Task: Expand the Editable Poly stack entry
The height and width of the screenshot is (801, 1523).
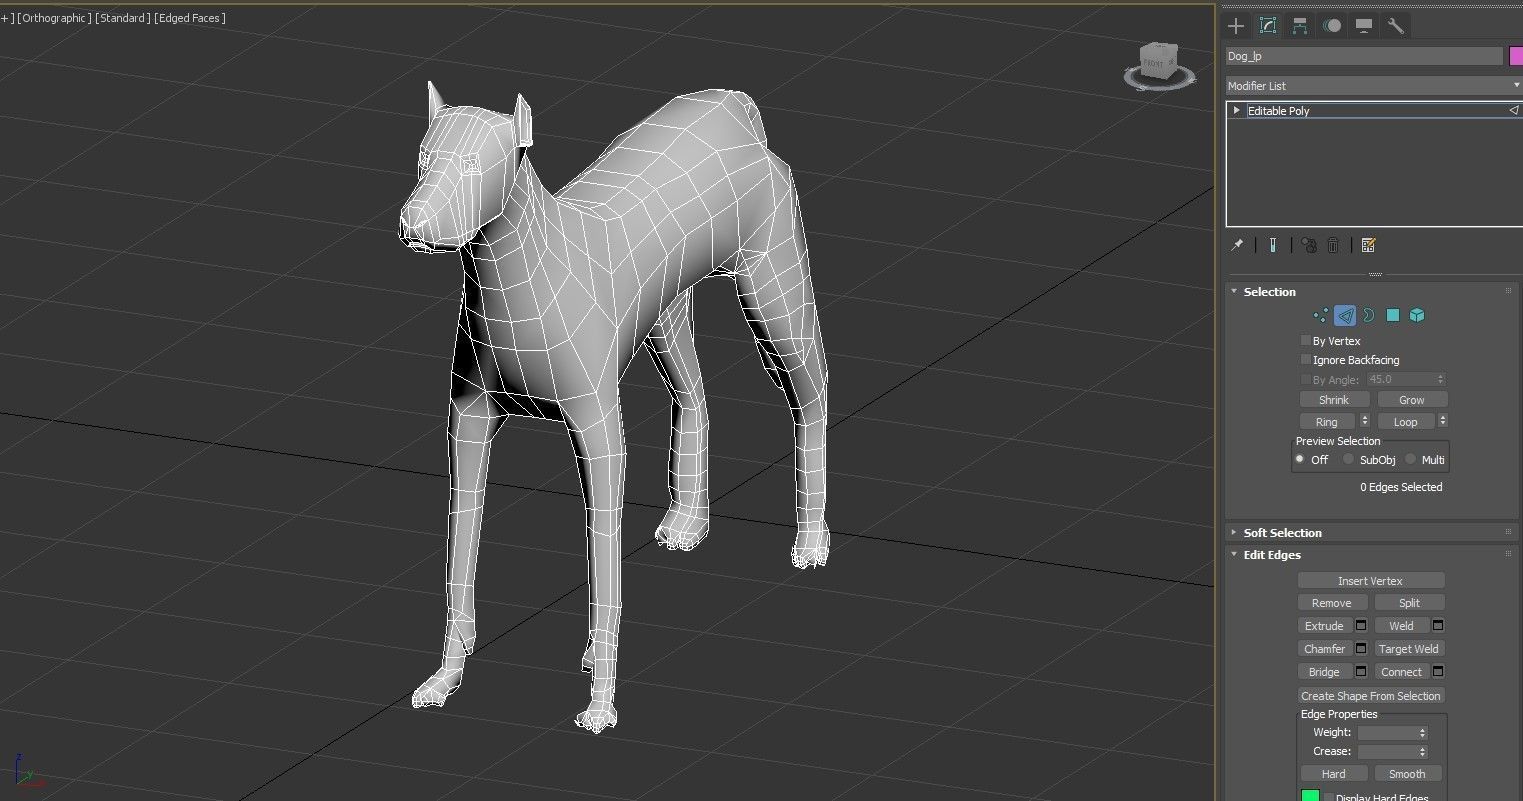Action: 1237,111
